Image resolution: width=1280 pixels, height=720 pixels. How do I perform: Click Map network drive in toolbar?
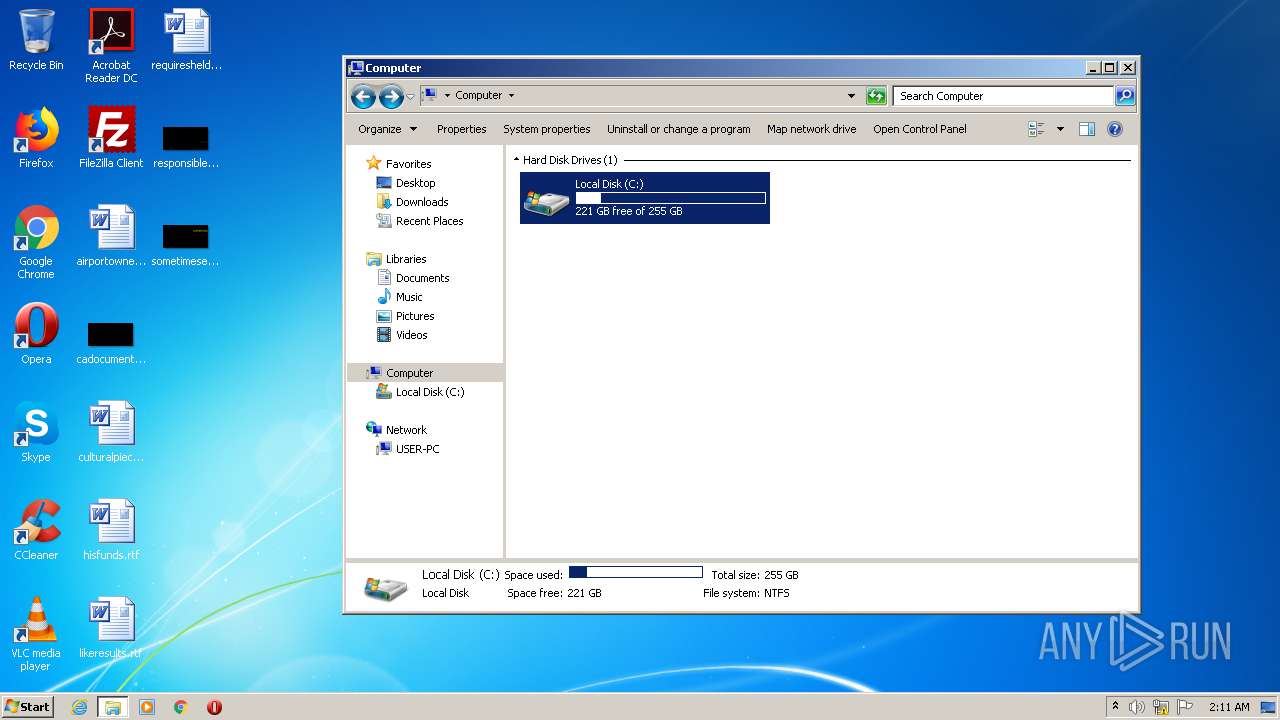(811, 129)
